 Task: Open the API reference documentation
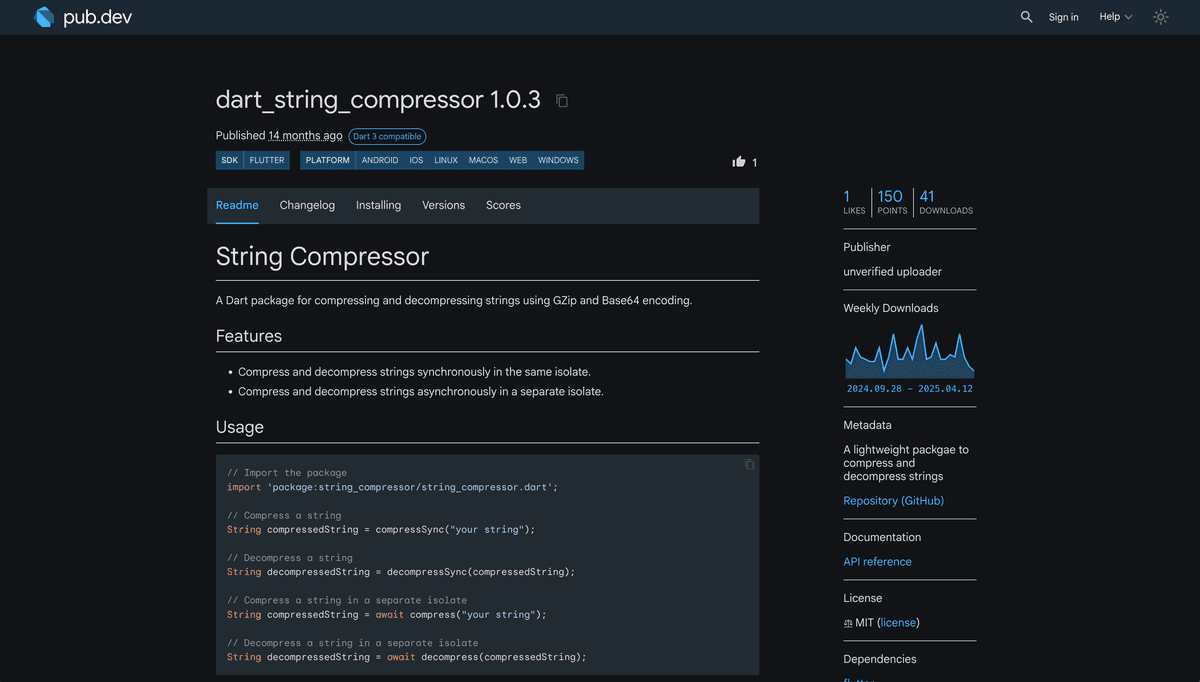[x=877, y=561]
